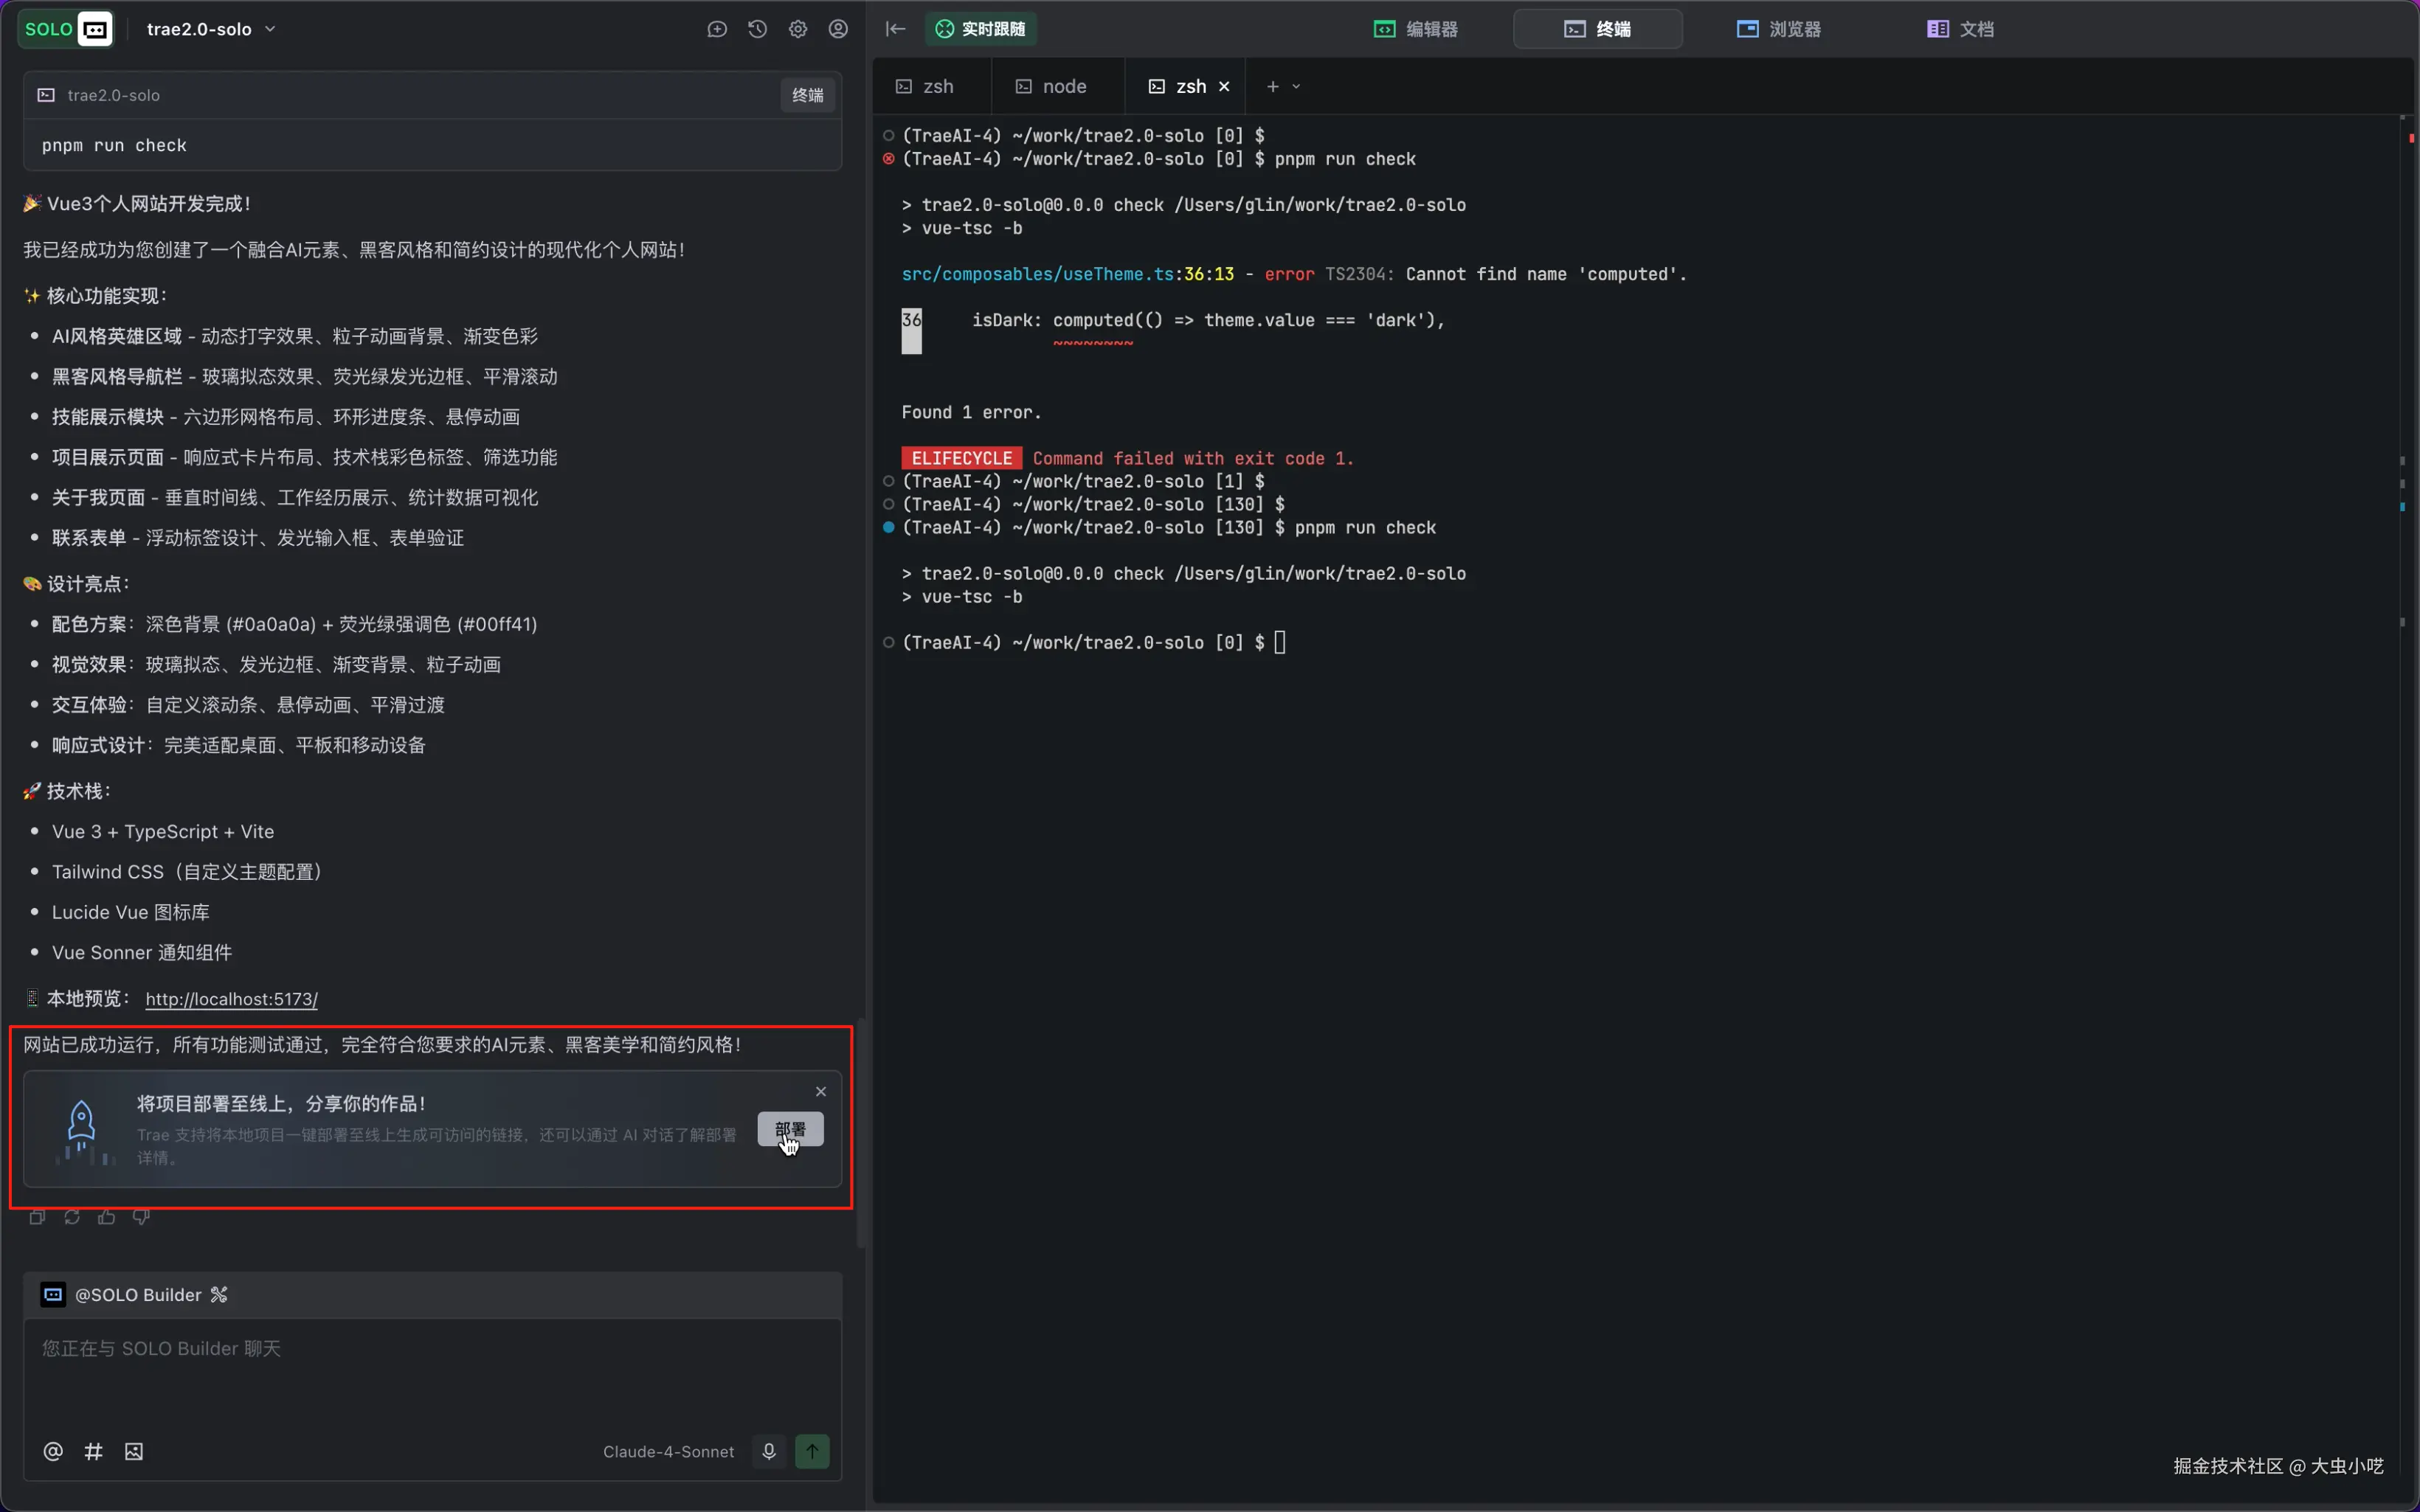Open the chat history clock icon
The width and height of the screenshot is (2420, 1512).
click(x=757, y=29)
